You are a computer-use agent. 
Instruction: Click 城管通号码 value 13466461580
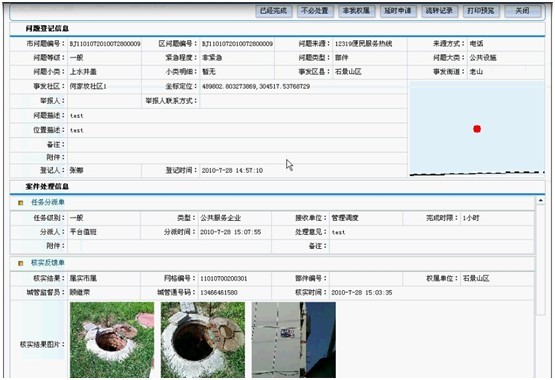[219, 293]
